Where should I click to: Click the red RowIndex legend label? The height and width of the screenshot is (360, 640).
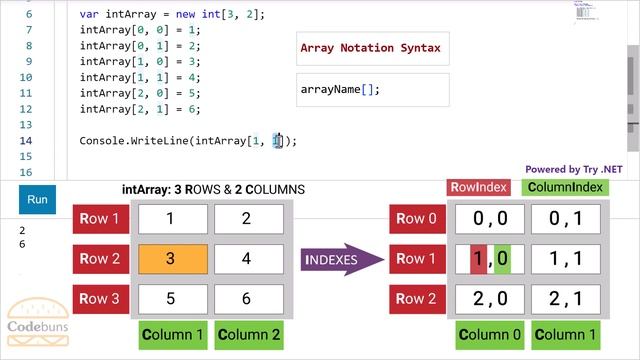(478, 187)
